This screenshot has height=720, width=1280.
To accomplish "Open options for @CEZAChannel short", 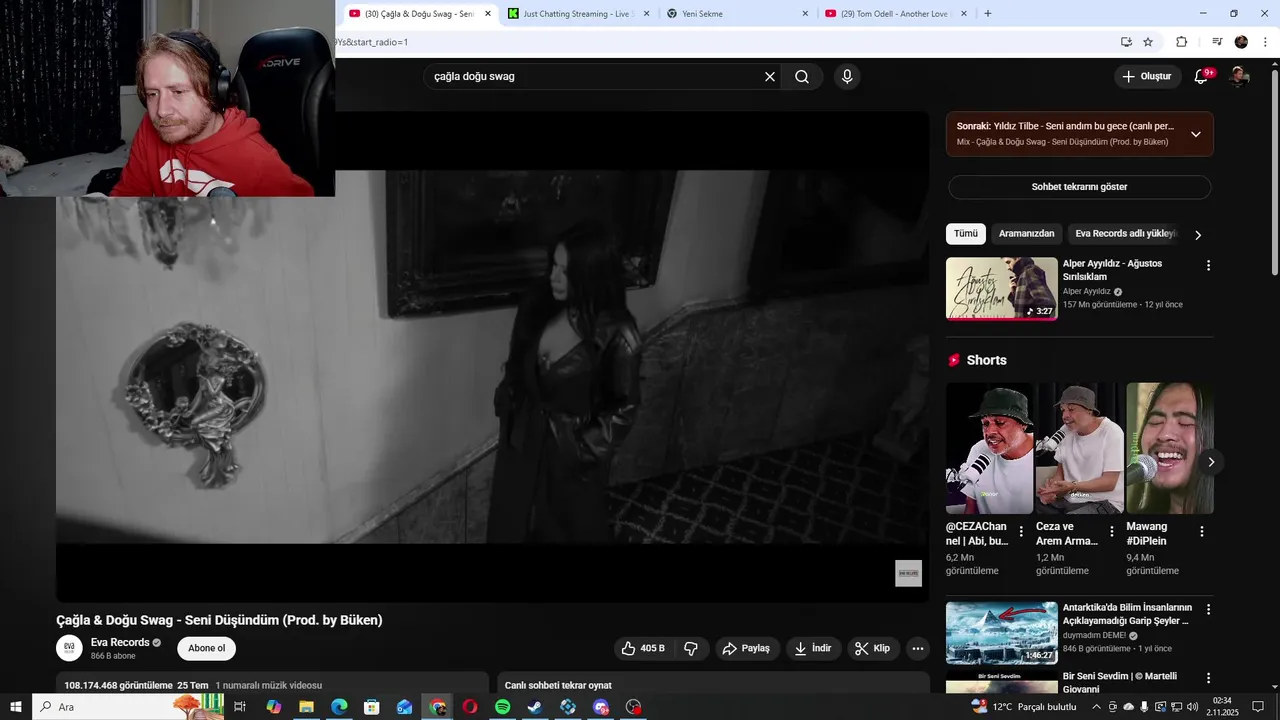I will tap(1021, 532).
